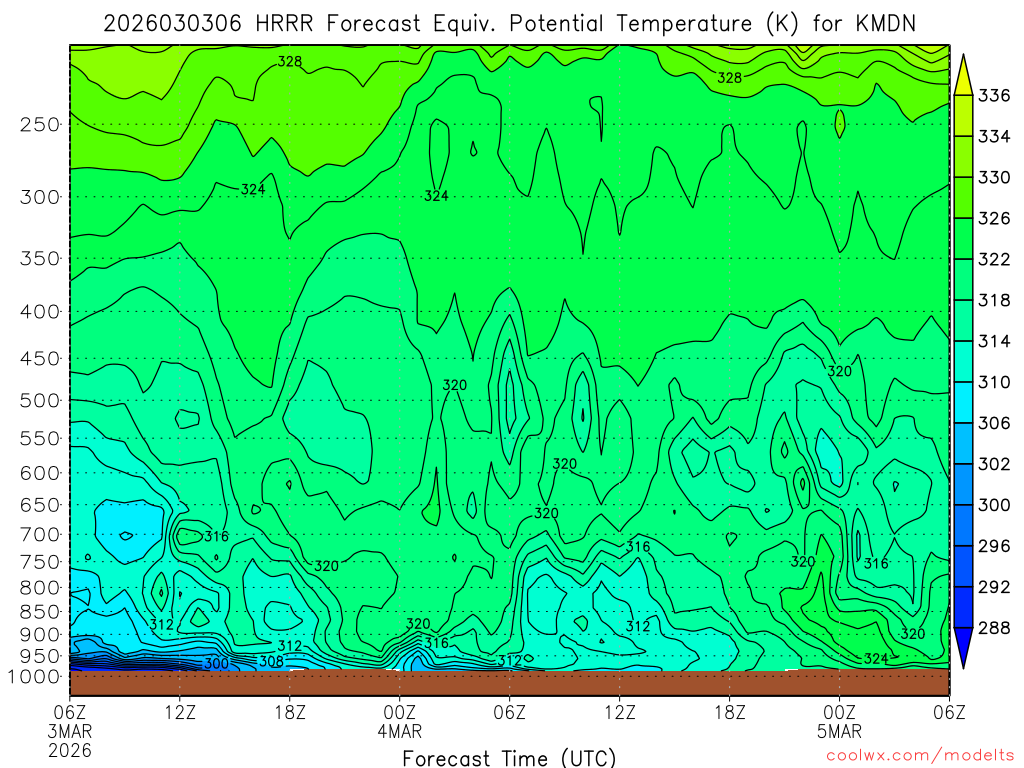Image resolution: width=1024 pixels, height=768 pixels.
Task: Click the 310 colorbar label
Action: tap(994, 382)
